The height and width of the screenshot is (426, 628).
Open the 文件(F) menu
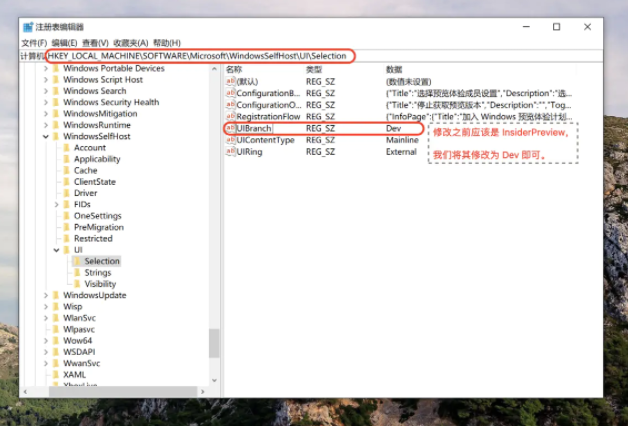click(34, 43)
